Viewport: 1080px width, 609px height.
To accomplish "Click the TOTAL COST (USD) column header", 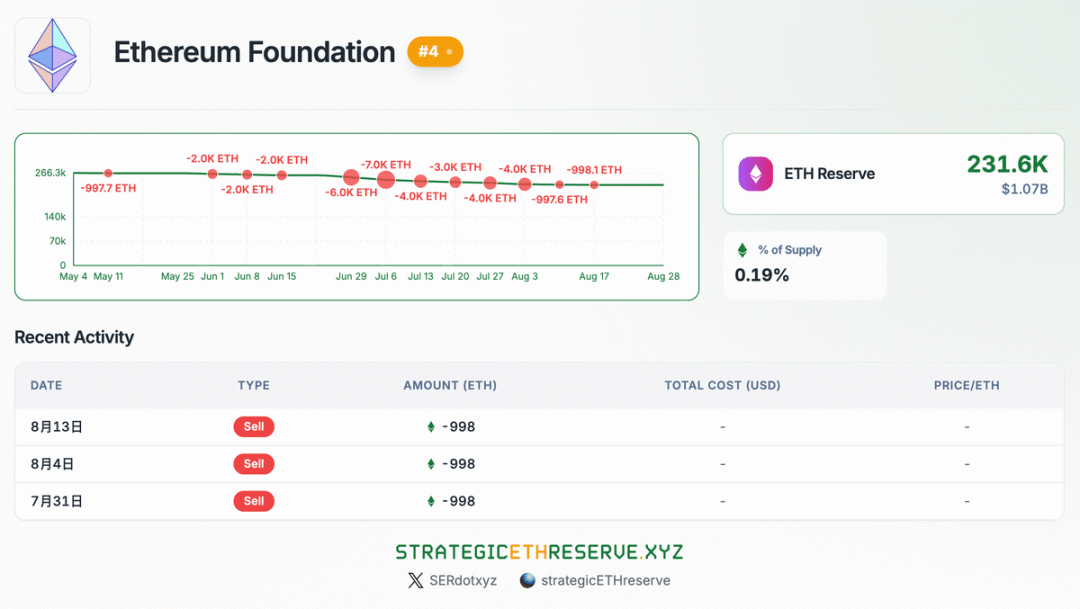I will pyautogui.click(x=722, y=385).
